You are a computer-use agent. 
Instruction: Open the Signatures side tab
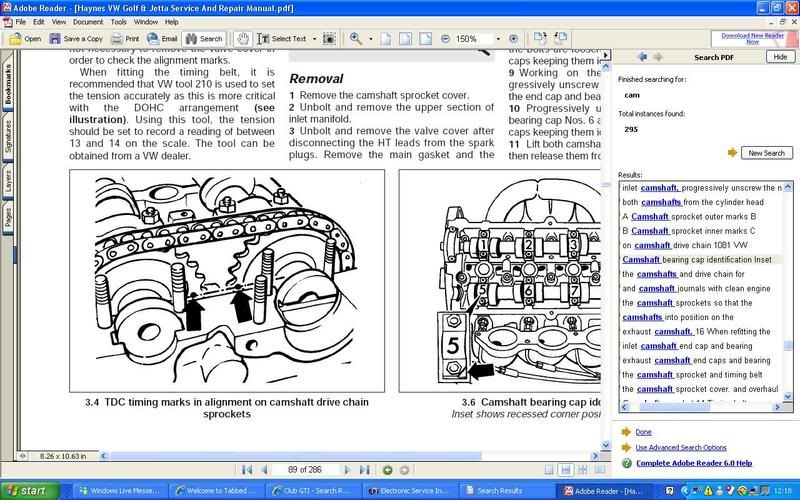pos(8,137)
